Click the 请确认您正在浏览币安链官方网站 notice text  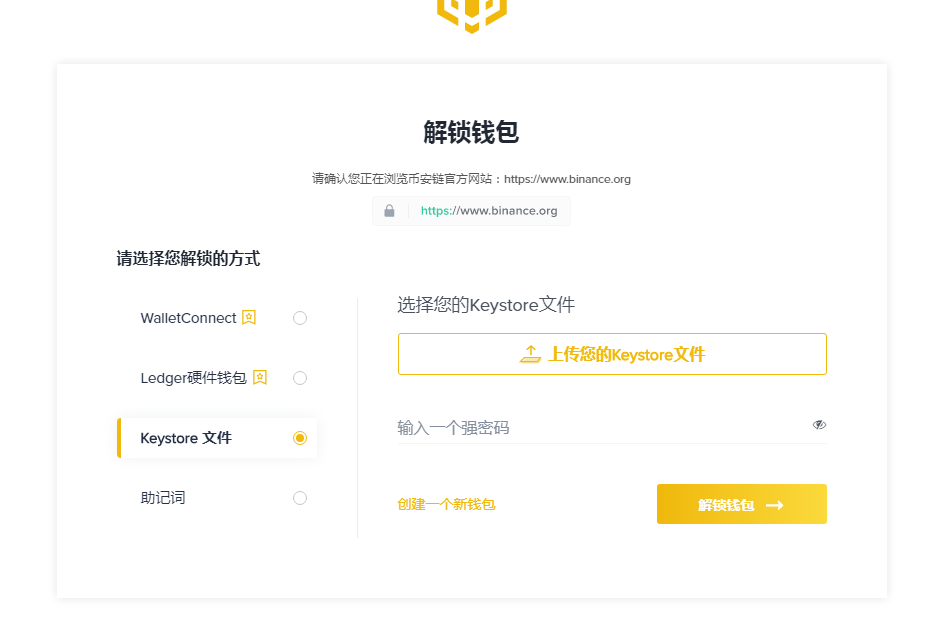pos(471,179)
